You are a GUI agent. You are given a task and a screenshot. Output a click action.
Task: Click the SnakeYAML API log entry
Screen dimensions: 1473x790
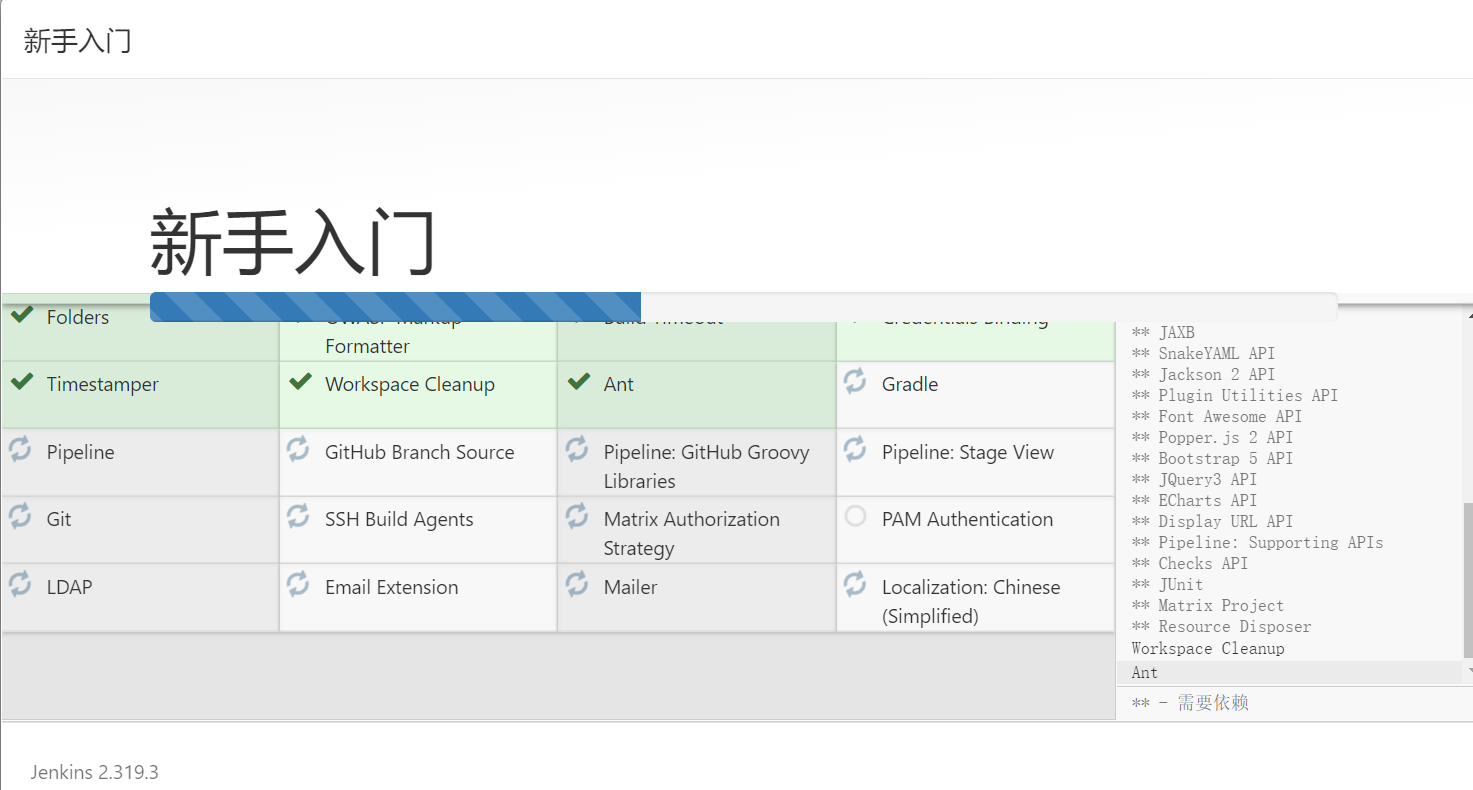click(x=1203, y=353)
